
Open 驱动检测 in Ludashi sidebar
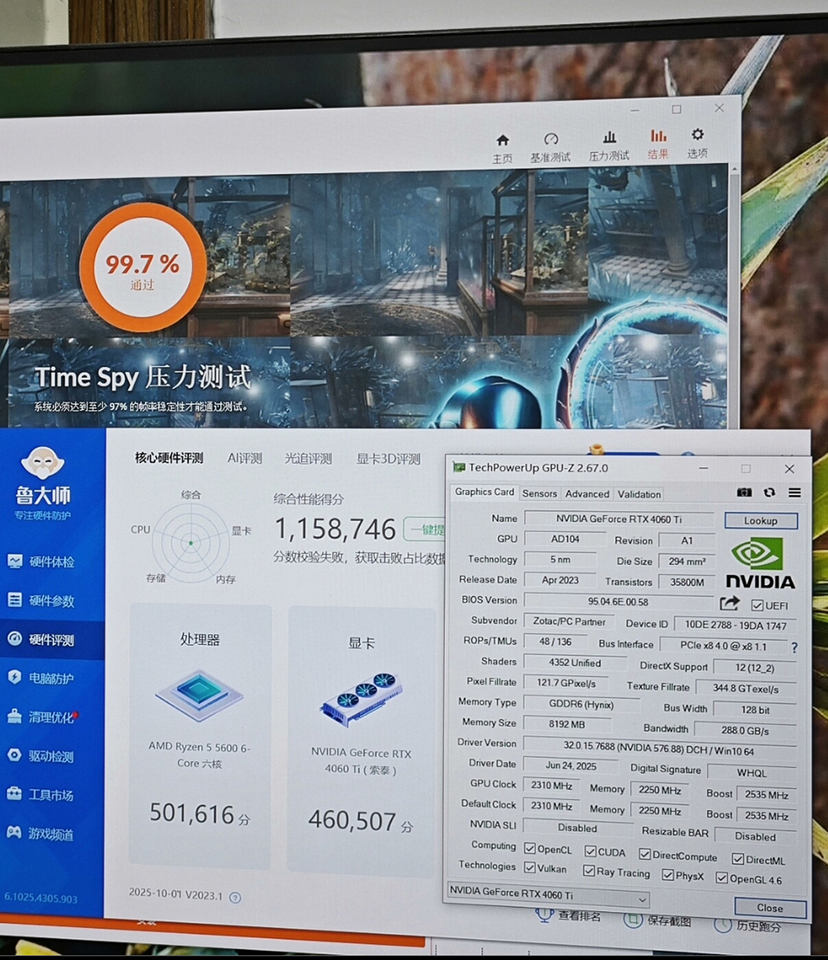coord(41,756)
